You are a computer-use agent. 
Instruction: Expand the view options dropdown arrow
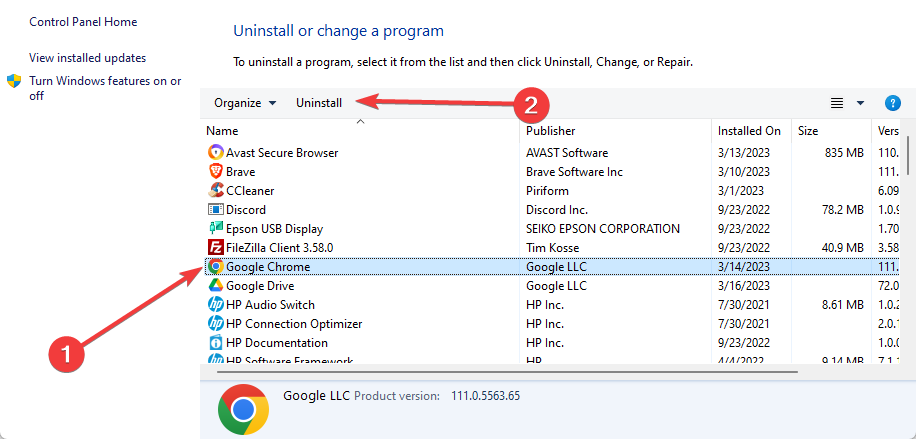[x=860, y=103]
